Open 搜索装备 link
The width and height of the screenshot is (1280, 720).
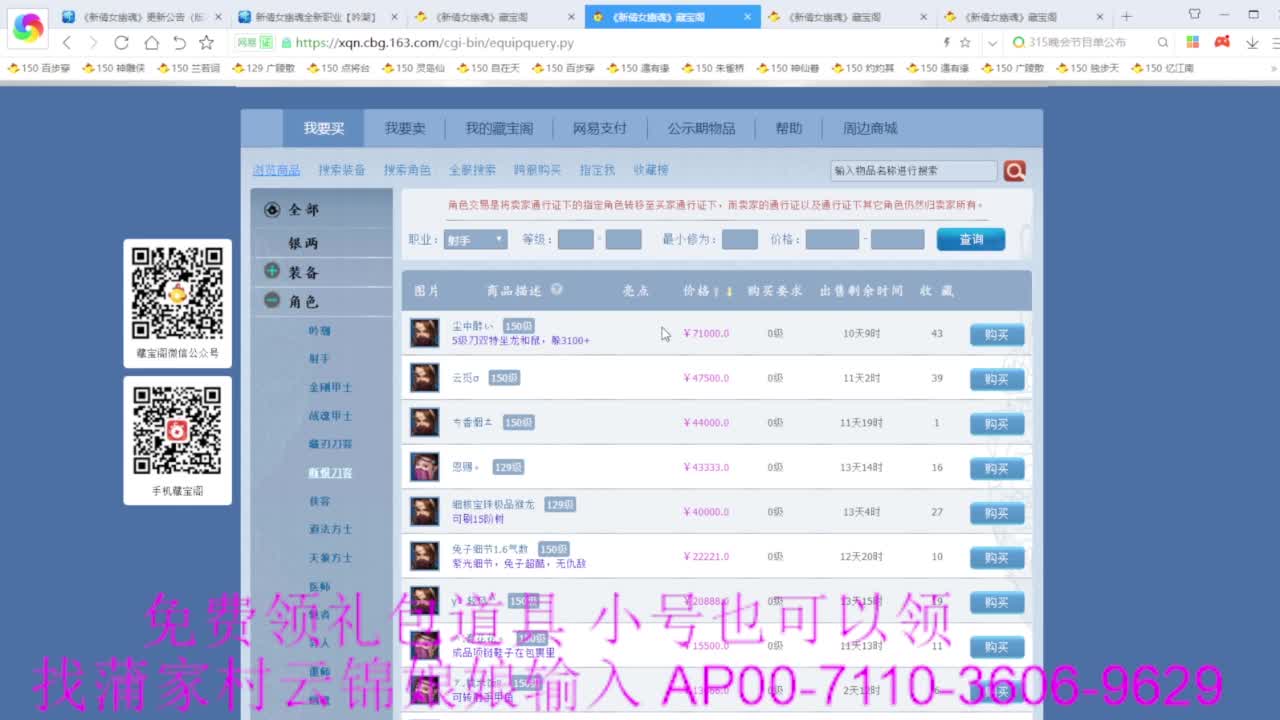click(342, 171)
